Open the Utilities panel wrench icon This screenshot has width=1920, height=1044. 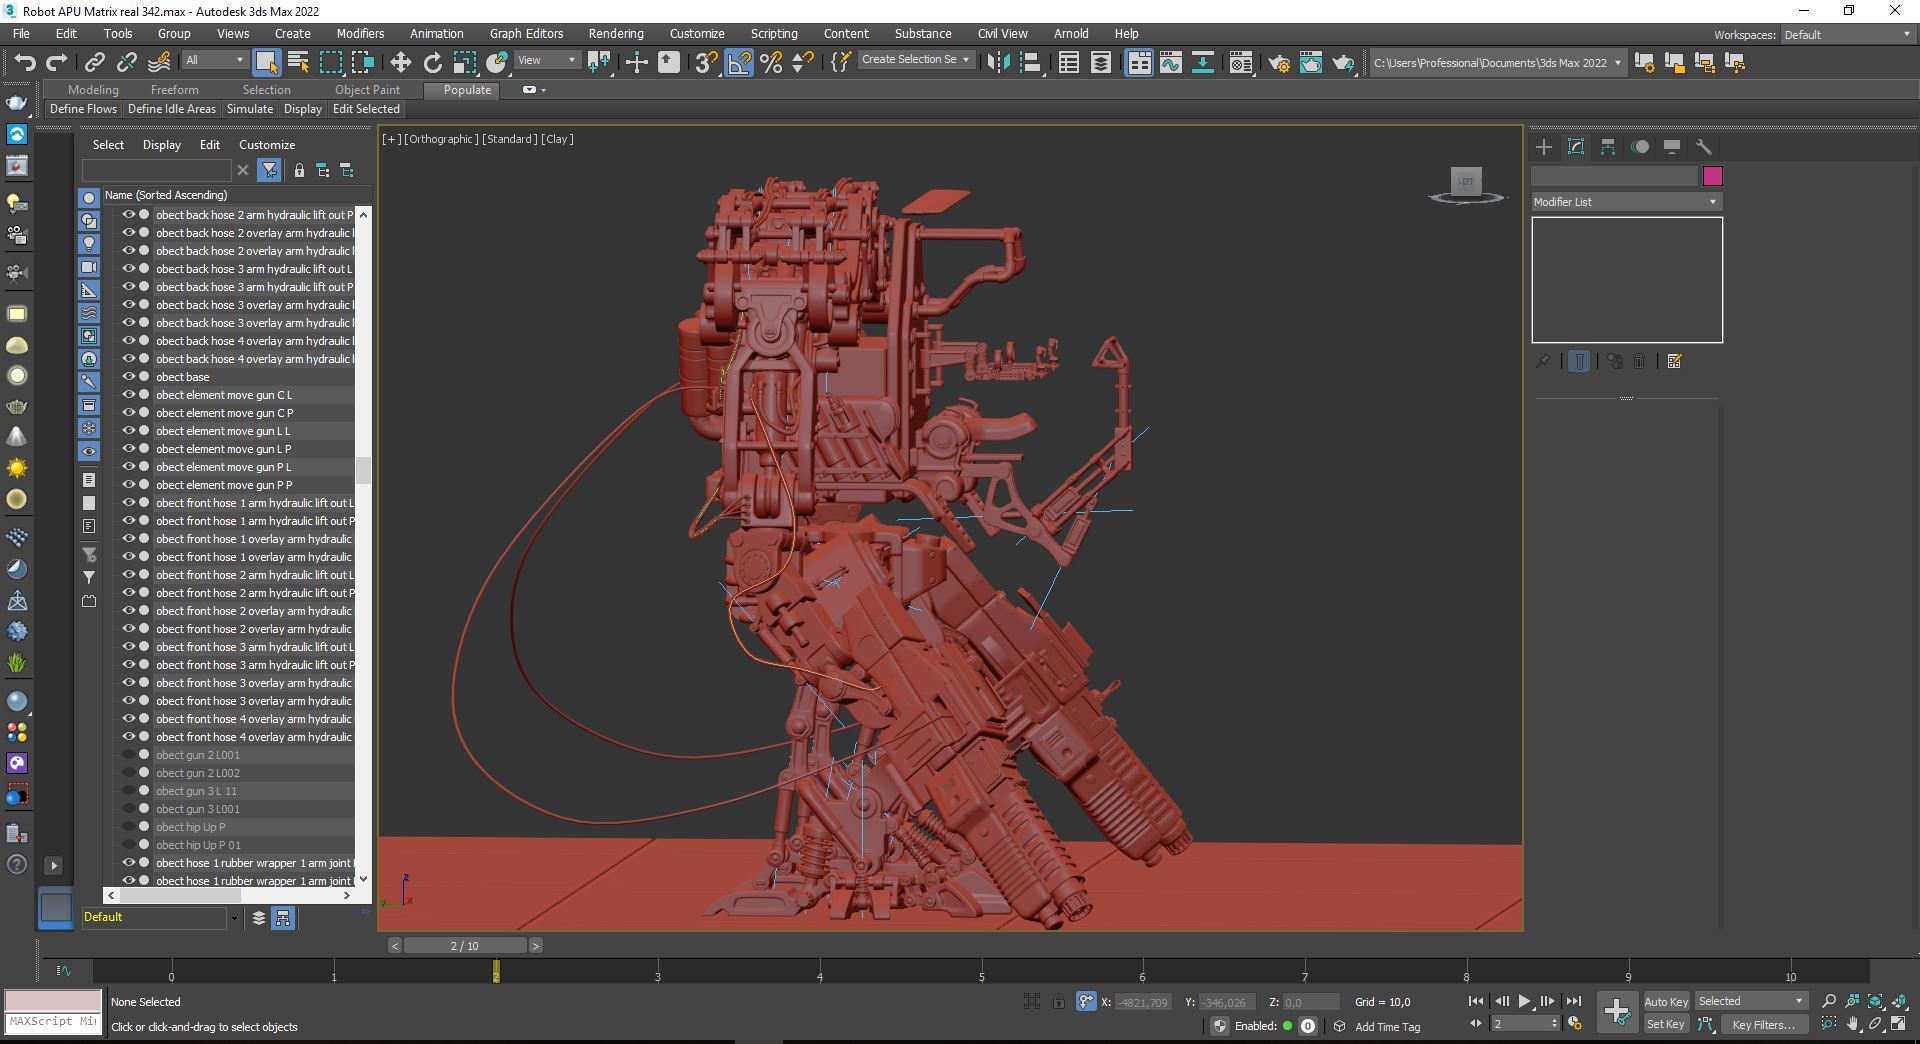coord(1704,147)
